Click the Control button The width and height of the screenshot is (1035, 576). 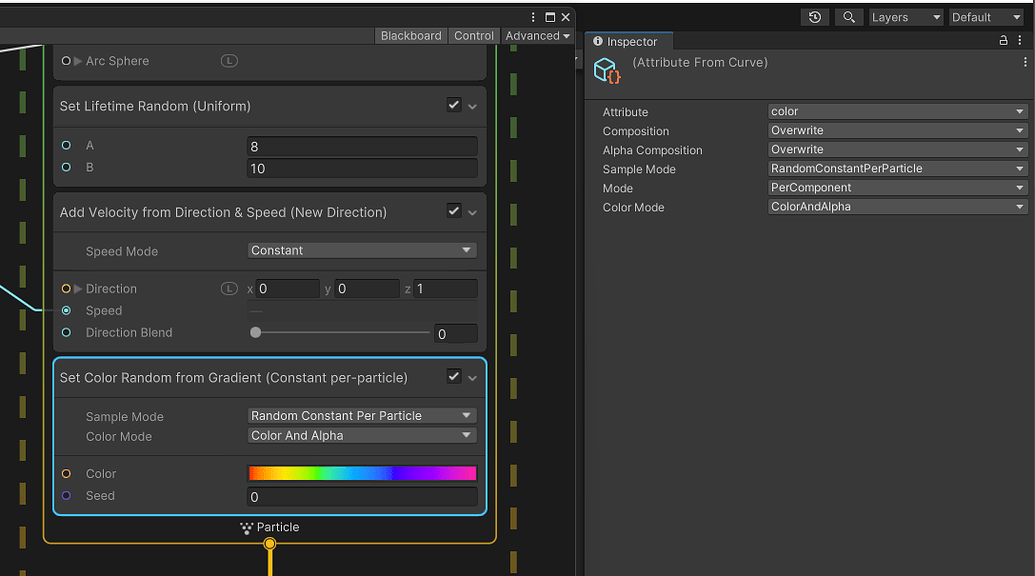click(473, 35)
